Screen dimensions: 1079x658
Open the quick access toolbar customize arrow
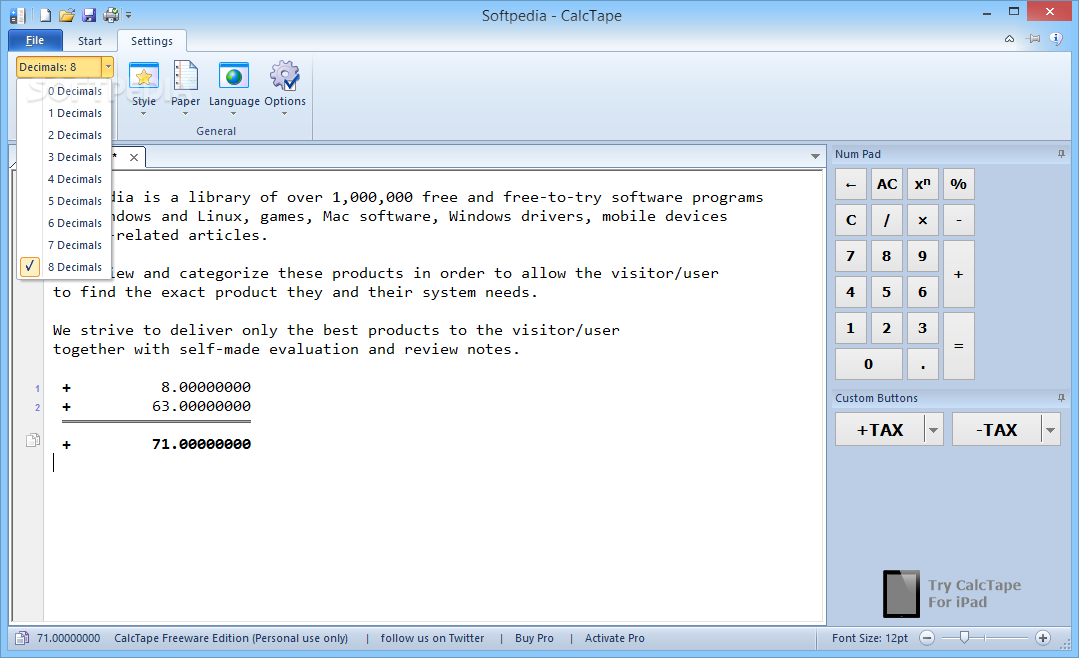tap(129, 15)
